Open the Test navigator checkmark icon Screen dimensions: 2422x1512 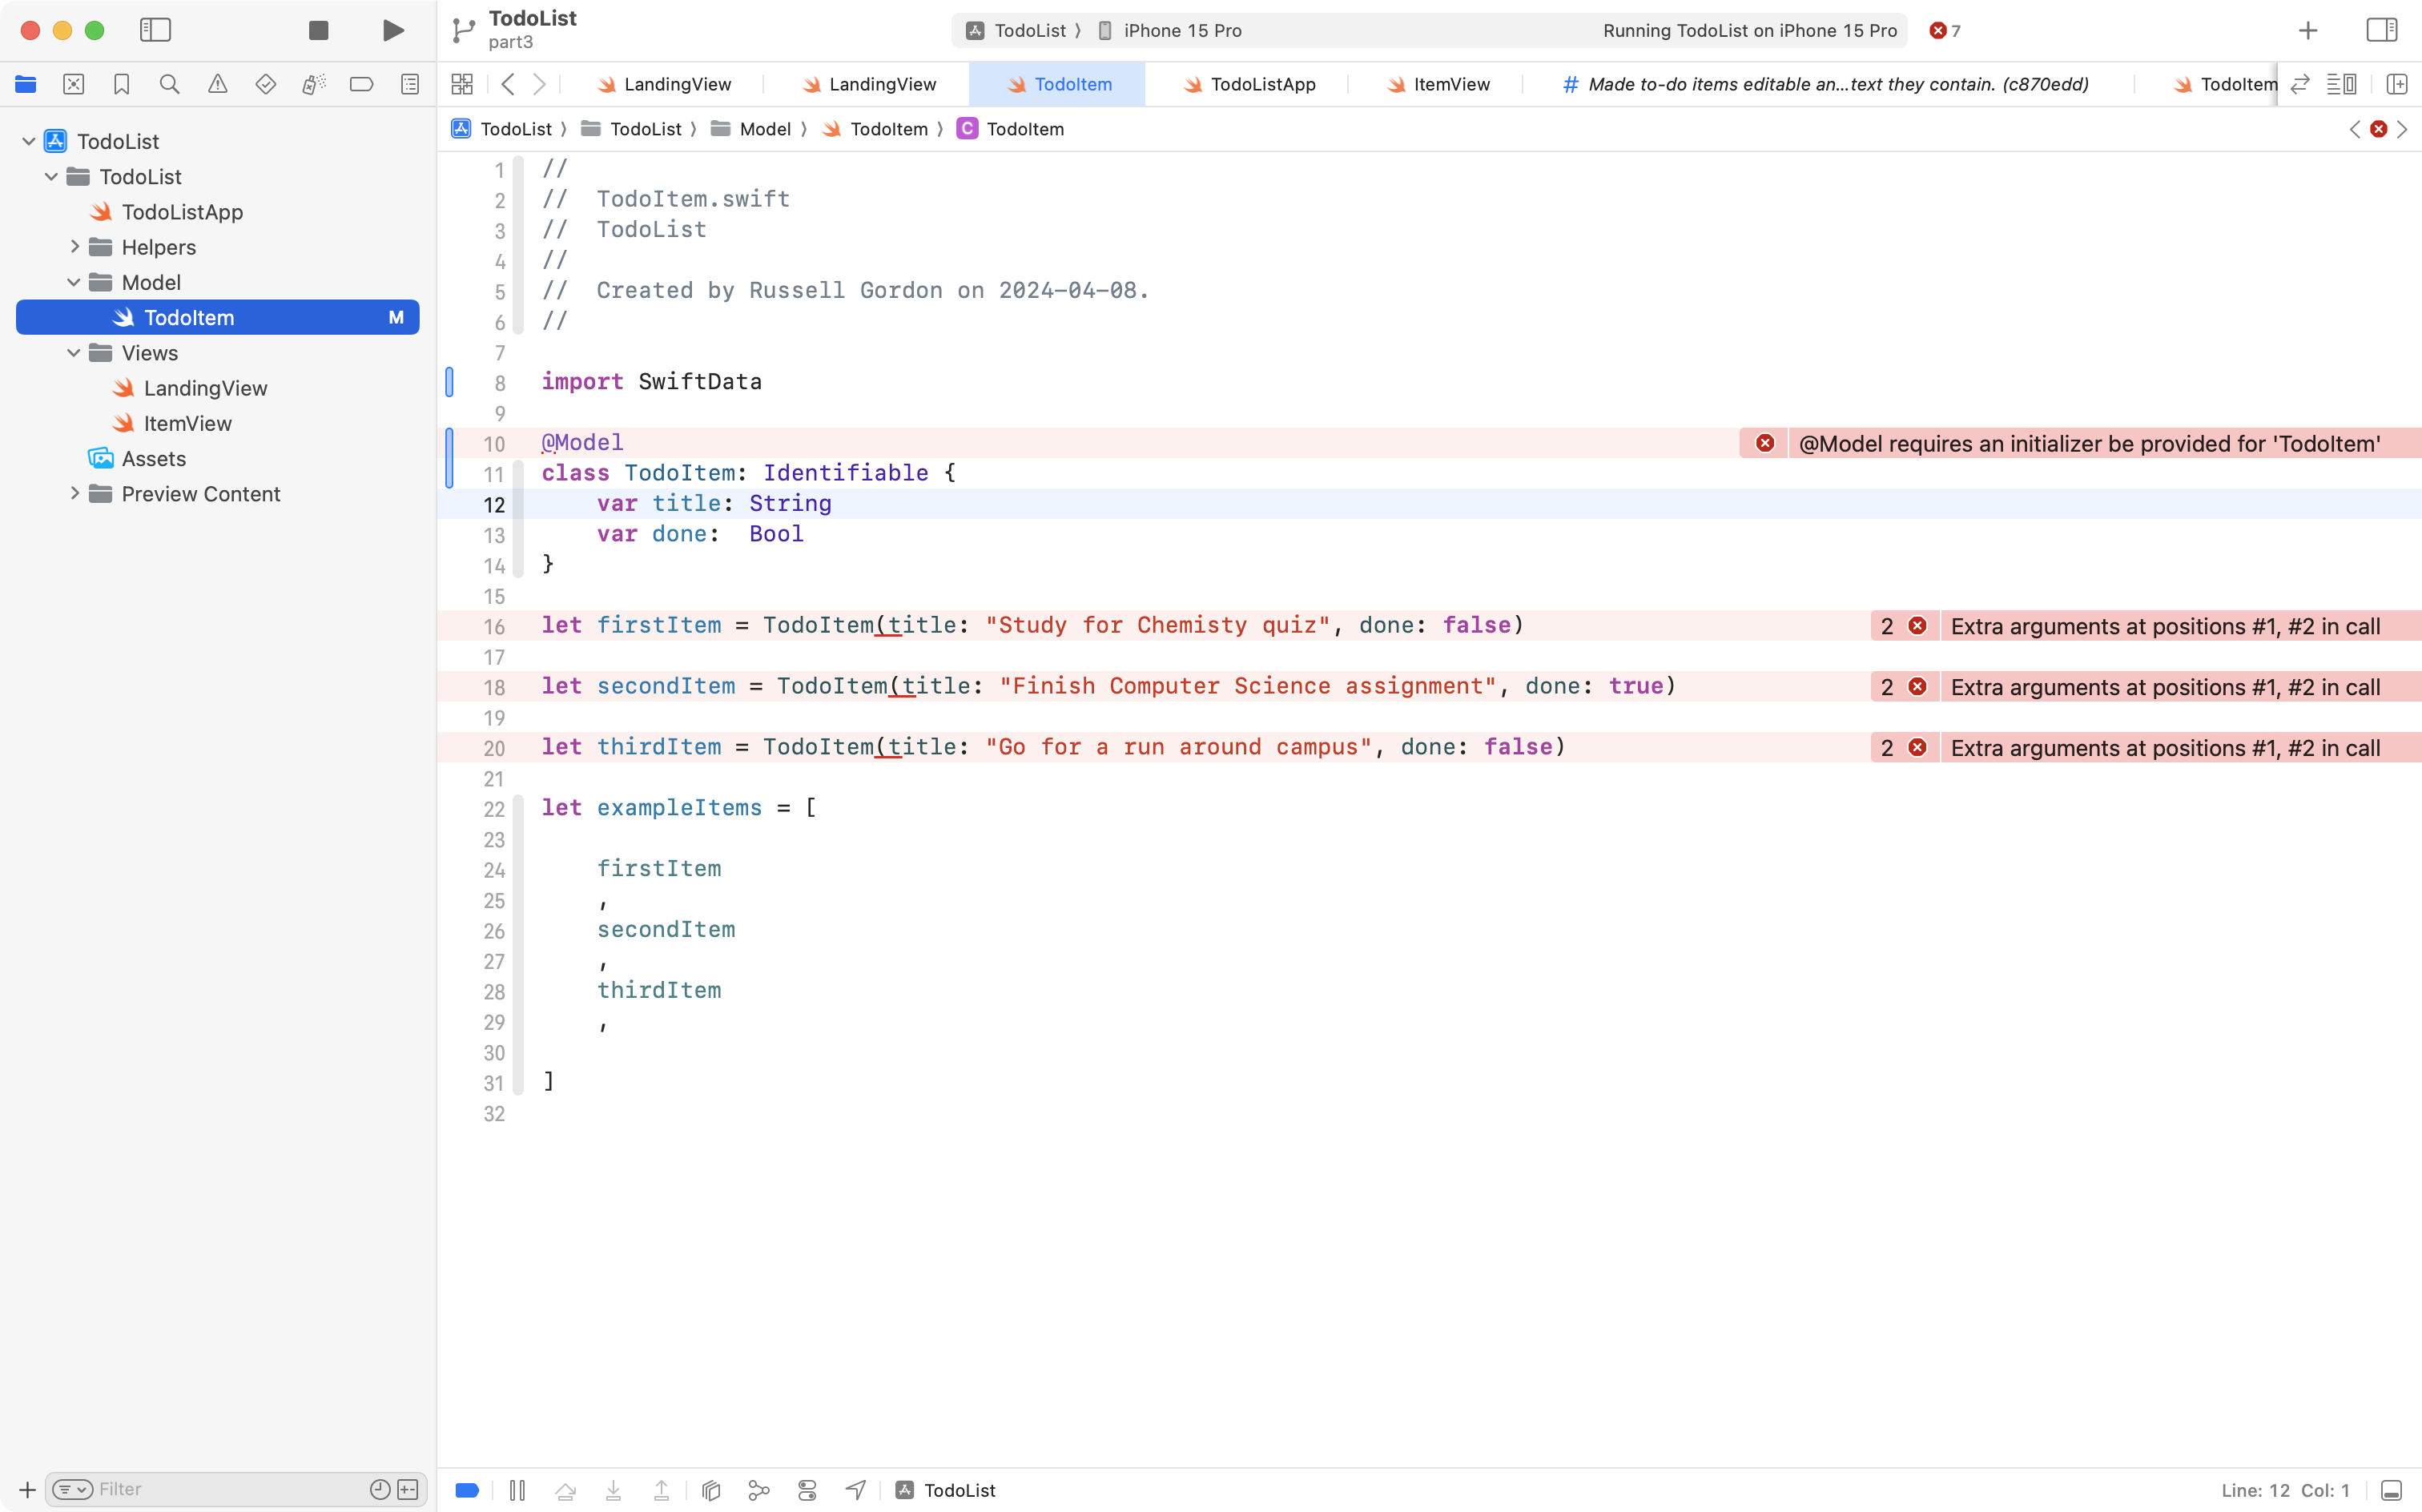tap(265, 84)
